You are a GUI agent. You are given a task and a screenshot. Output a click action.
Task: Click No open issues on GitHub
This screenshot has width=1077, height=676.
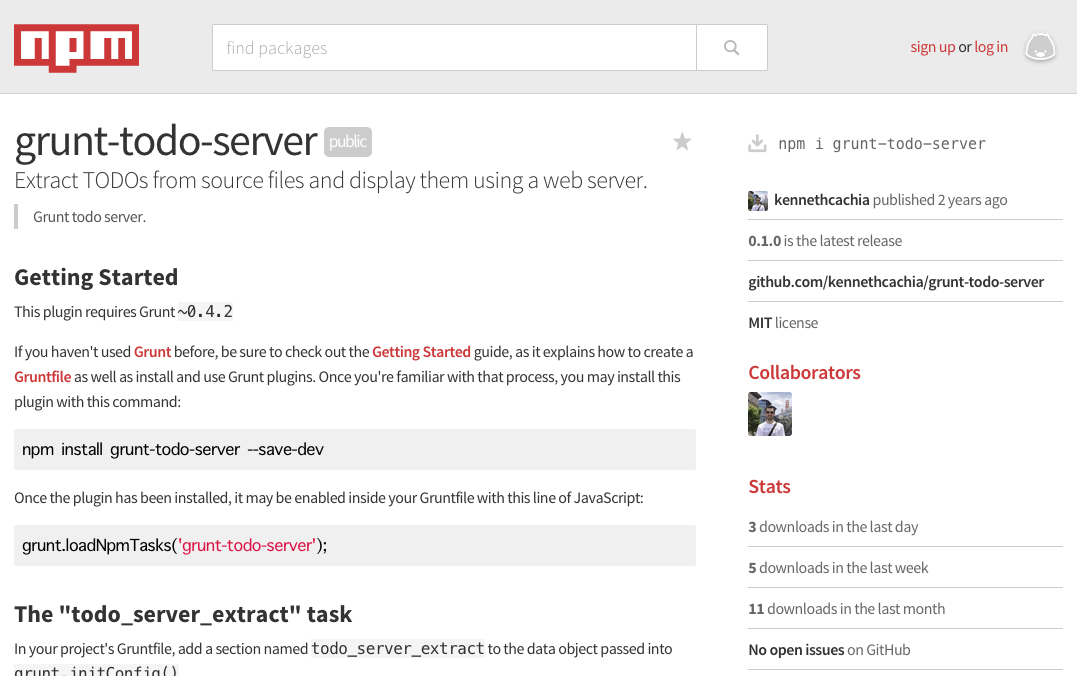[x=829, y=650]
